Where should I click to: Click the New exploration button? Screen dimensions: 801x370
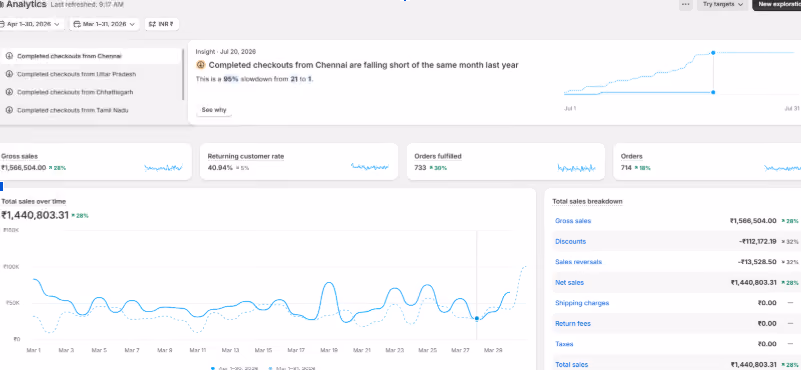pos(776,4)
